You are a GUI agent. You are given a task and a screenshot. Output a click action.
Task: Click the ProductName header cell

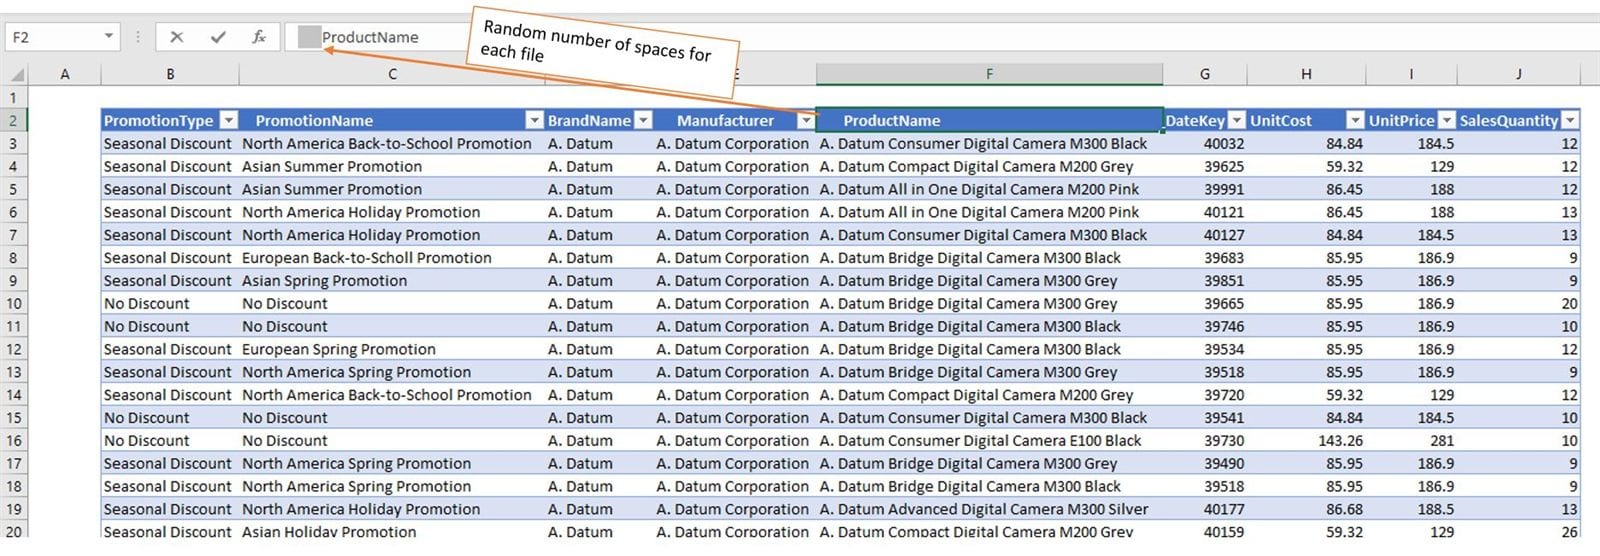coord(989,120)
